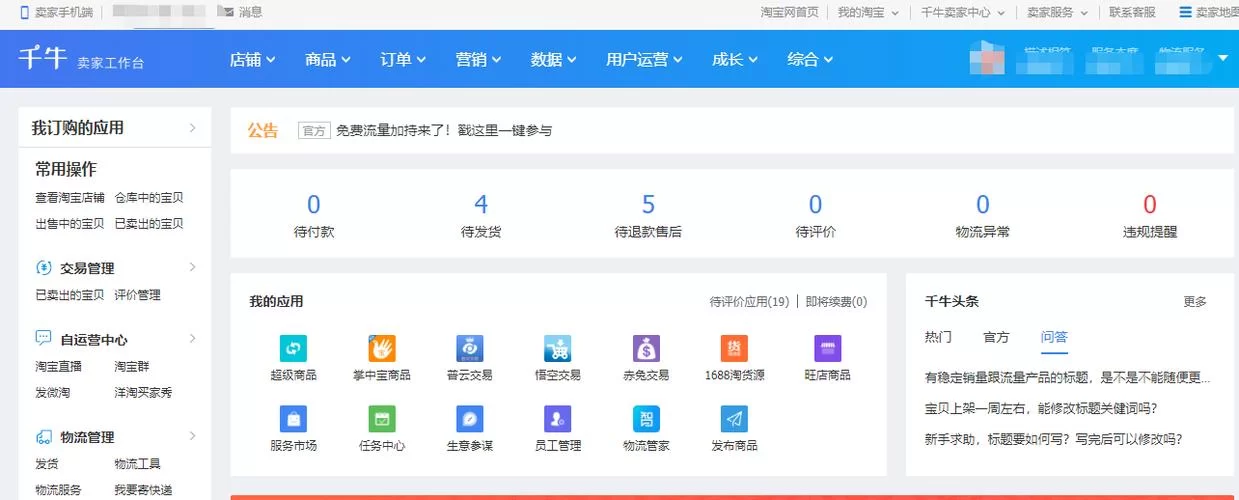Read question 新手求助，标题要如何写
This screenshot has height=500, width=1239.
[x=1054, y=438]
